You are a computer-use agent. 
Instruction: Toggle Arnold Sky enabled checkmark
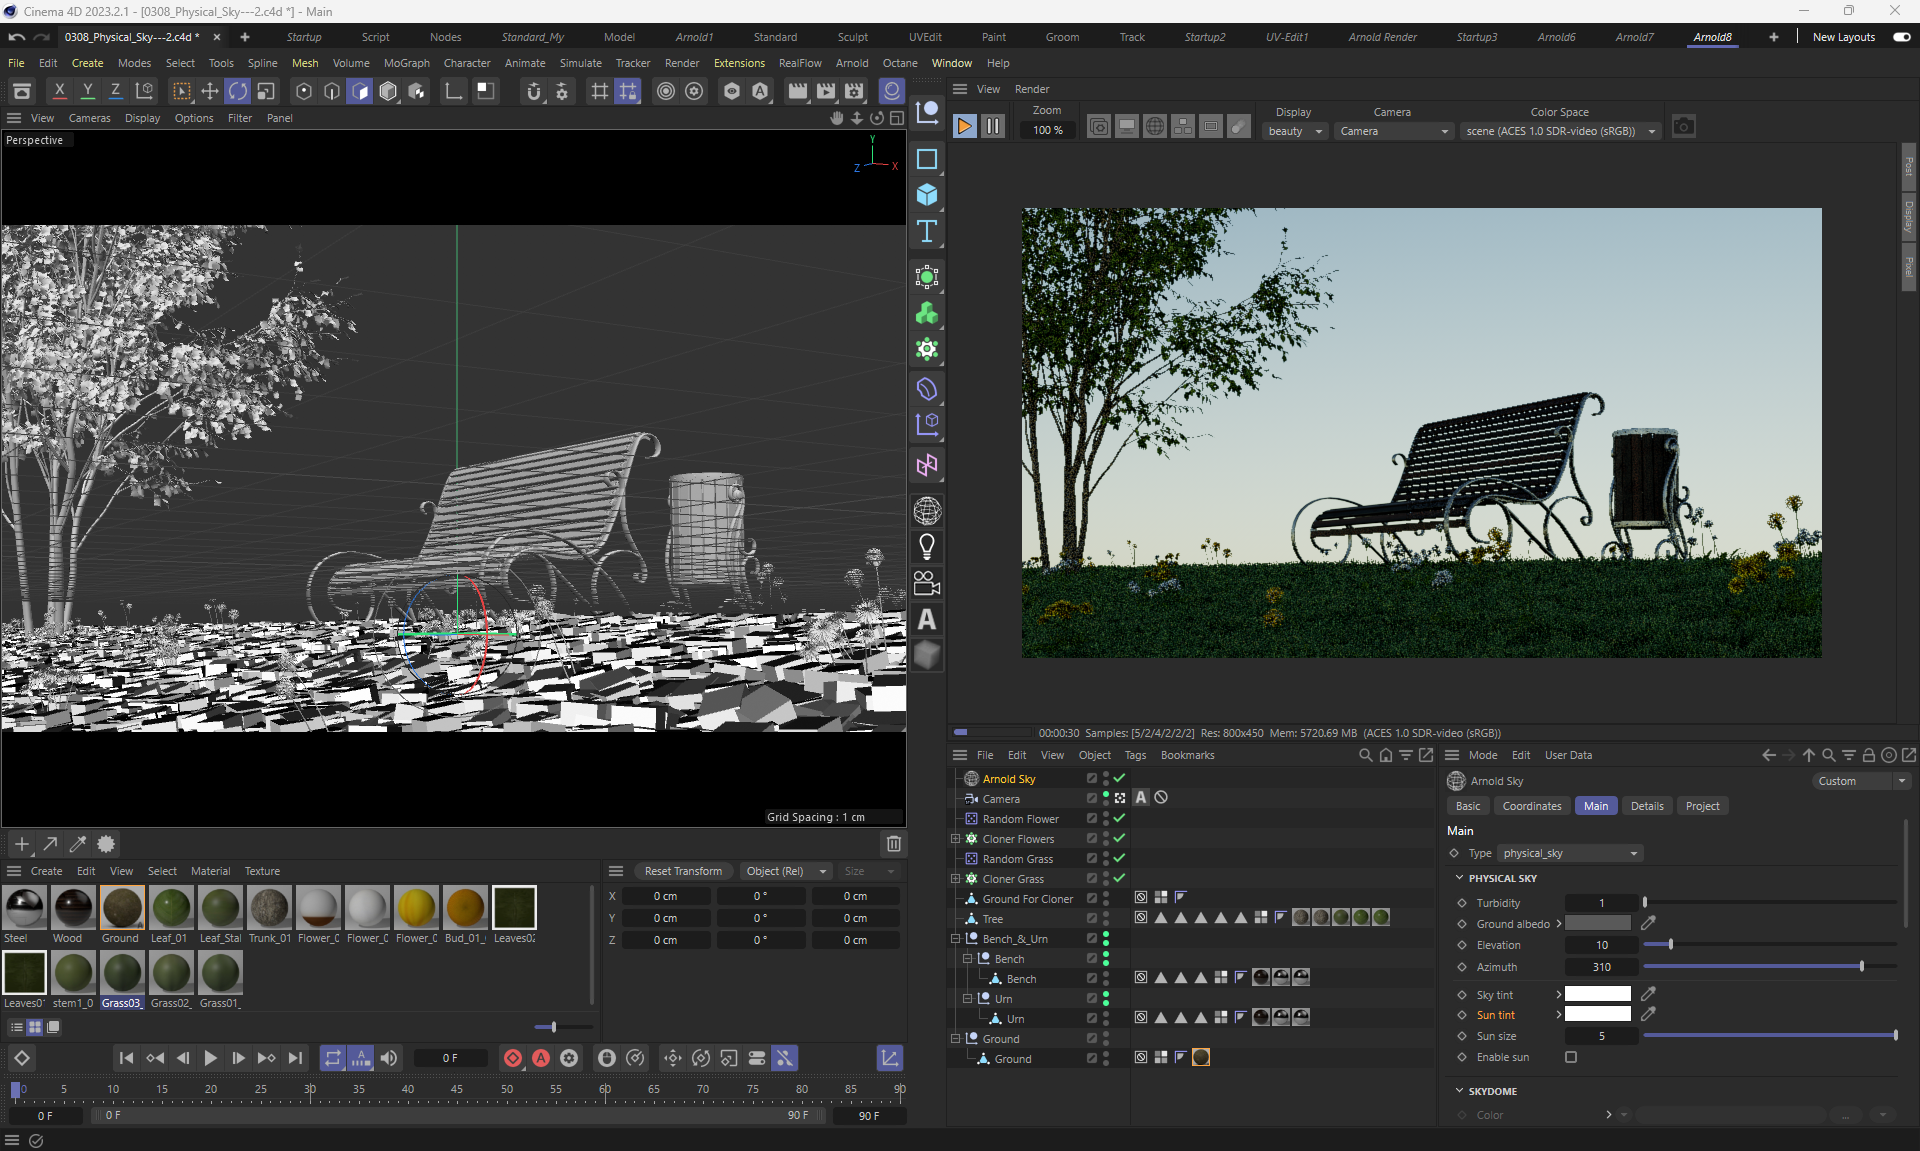[x=1120, y=778]
